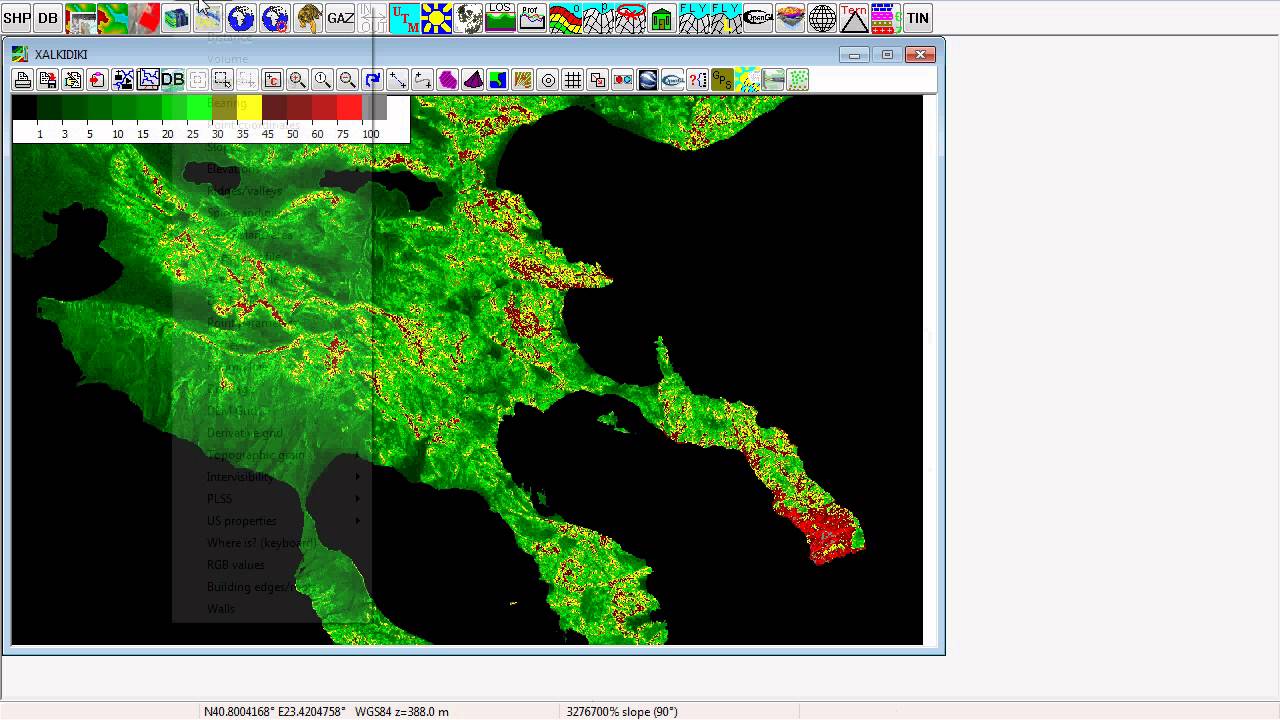Viewport: 1280px width, 720px height.
Task: Open the OpenGL viewer icon
Action: point(758,18)
